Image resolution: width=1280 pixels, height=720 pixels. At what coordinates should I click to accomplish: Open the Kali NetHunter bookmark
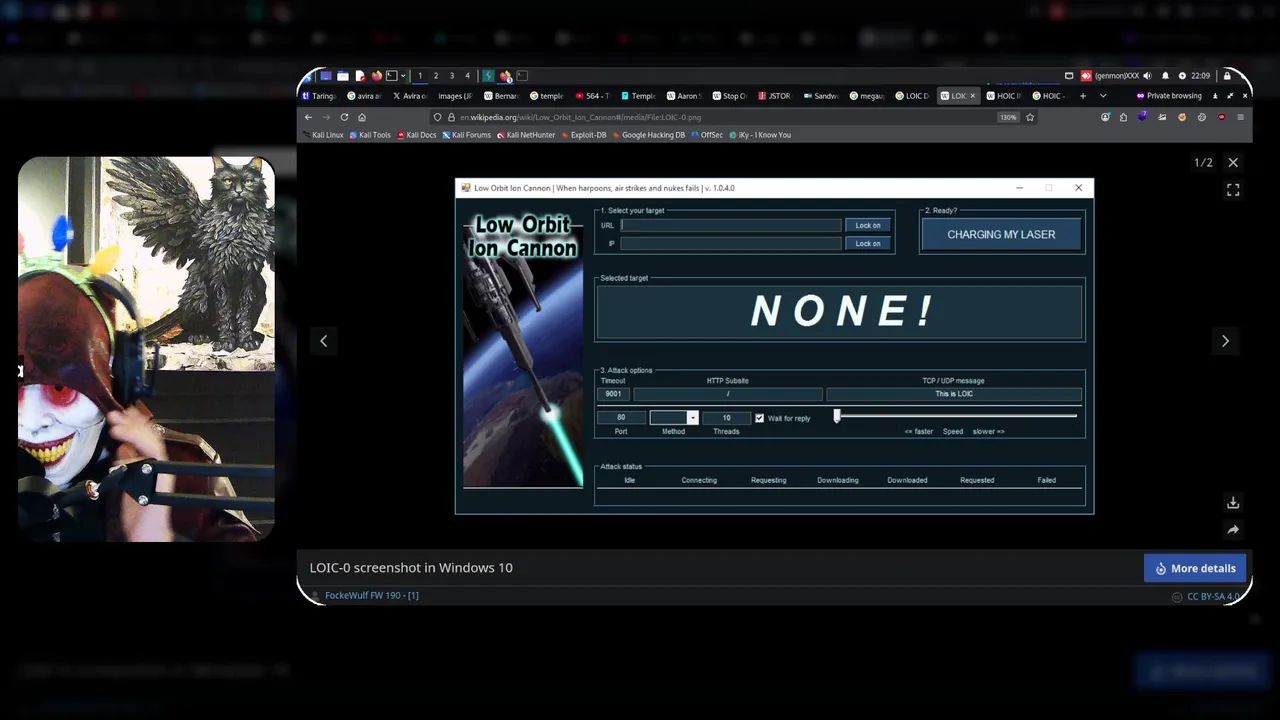tap(526, 135)
